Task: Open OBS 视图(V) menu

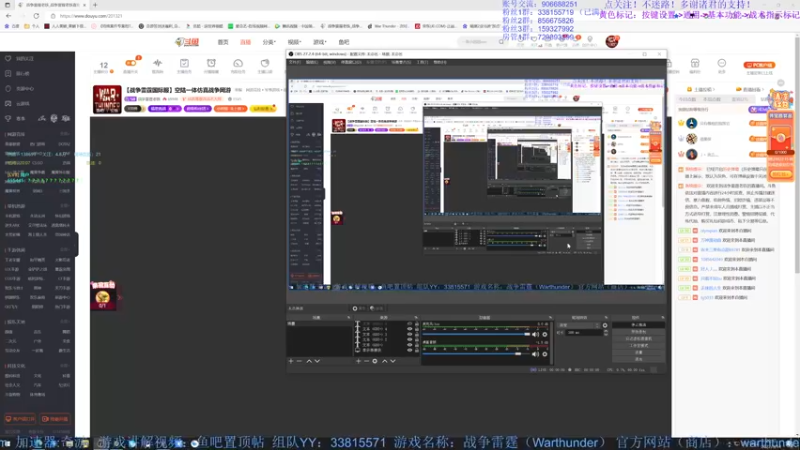Action: (330, 62)
